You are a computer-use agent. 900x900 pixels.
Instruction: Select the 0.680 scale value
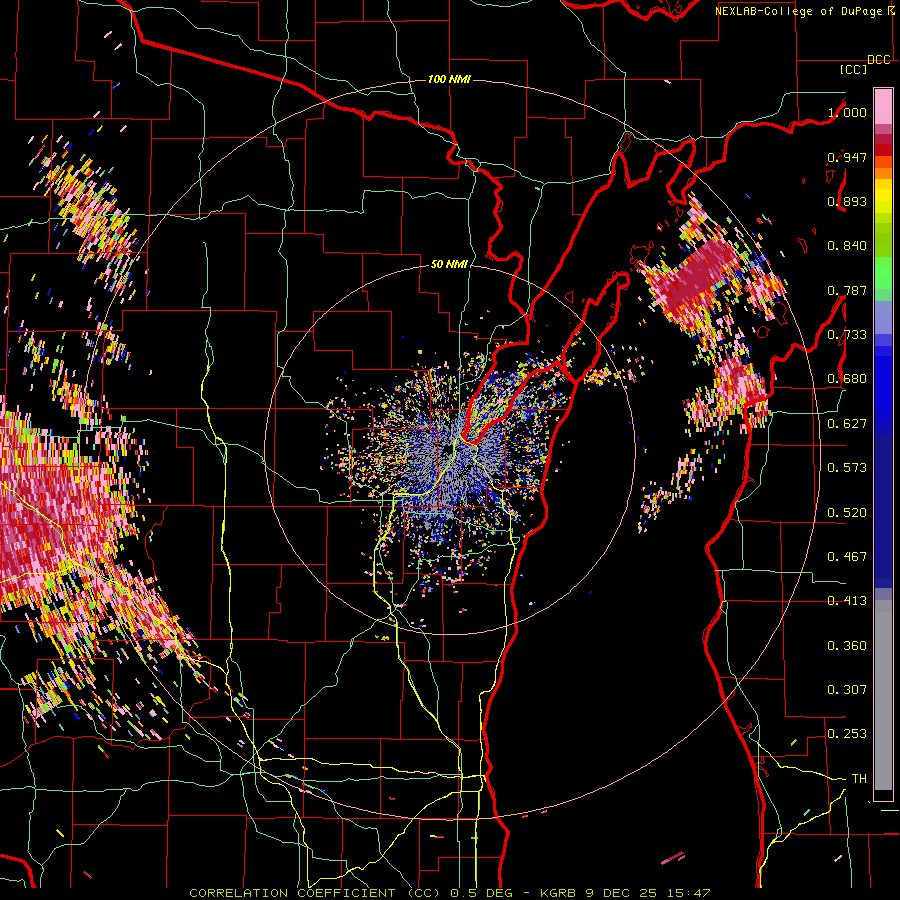pos(847,379)
